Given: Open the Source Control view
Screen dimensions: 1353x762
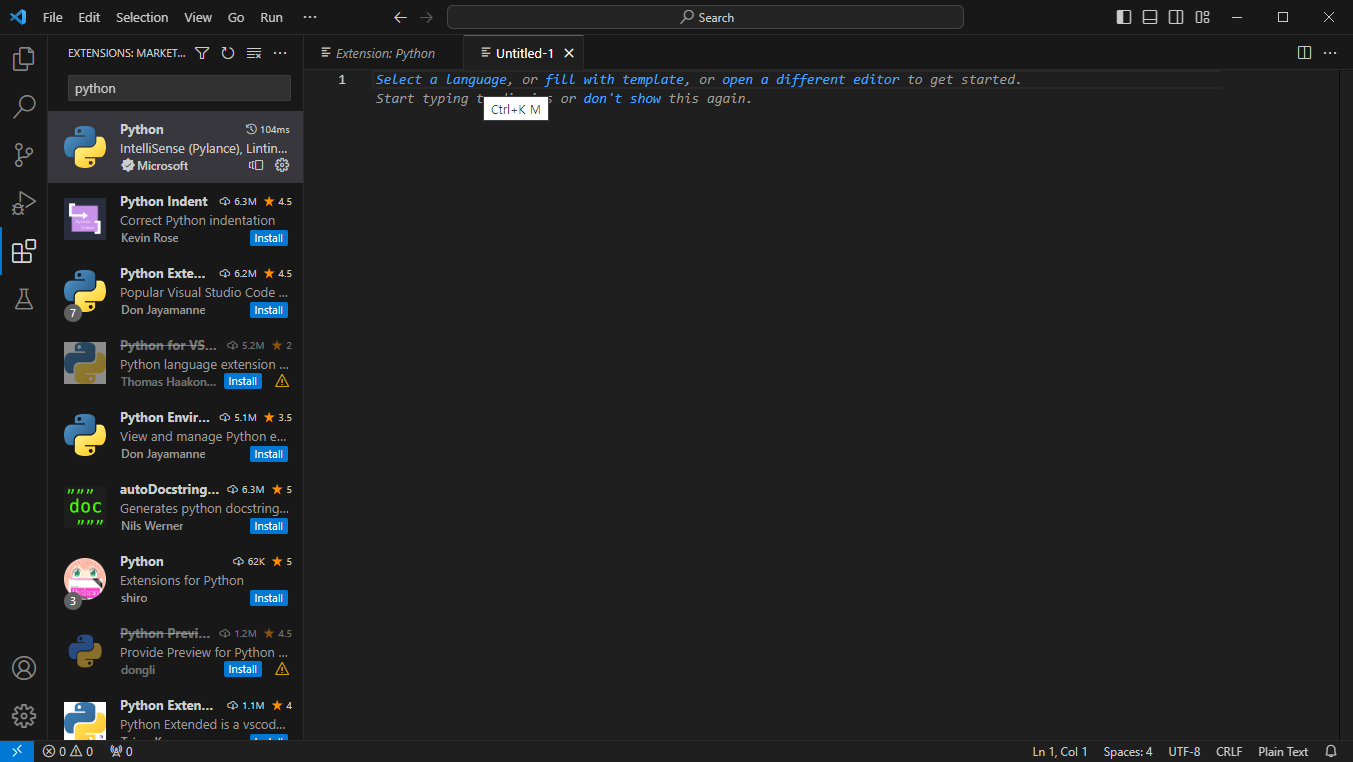Looking at the screenshot, I should tap(24, 154).
